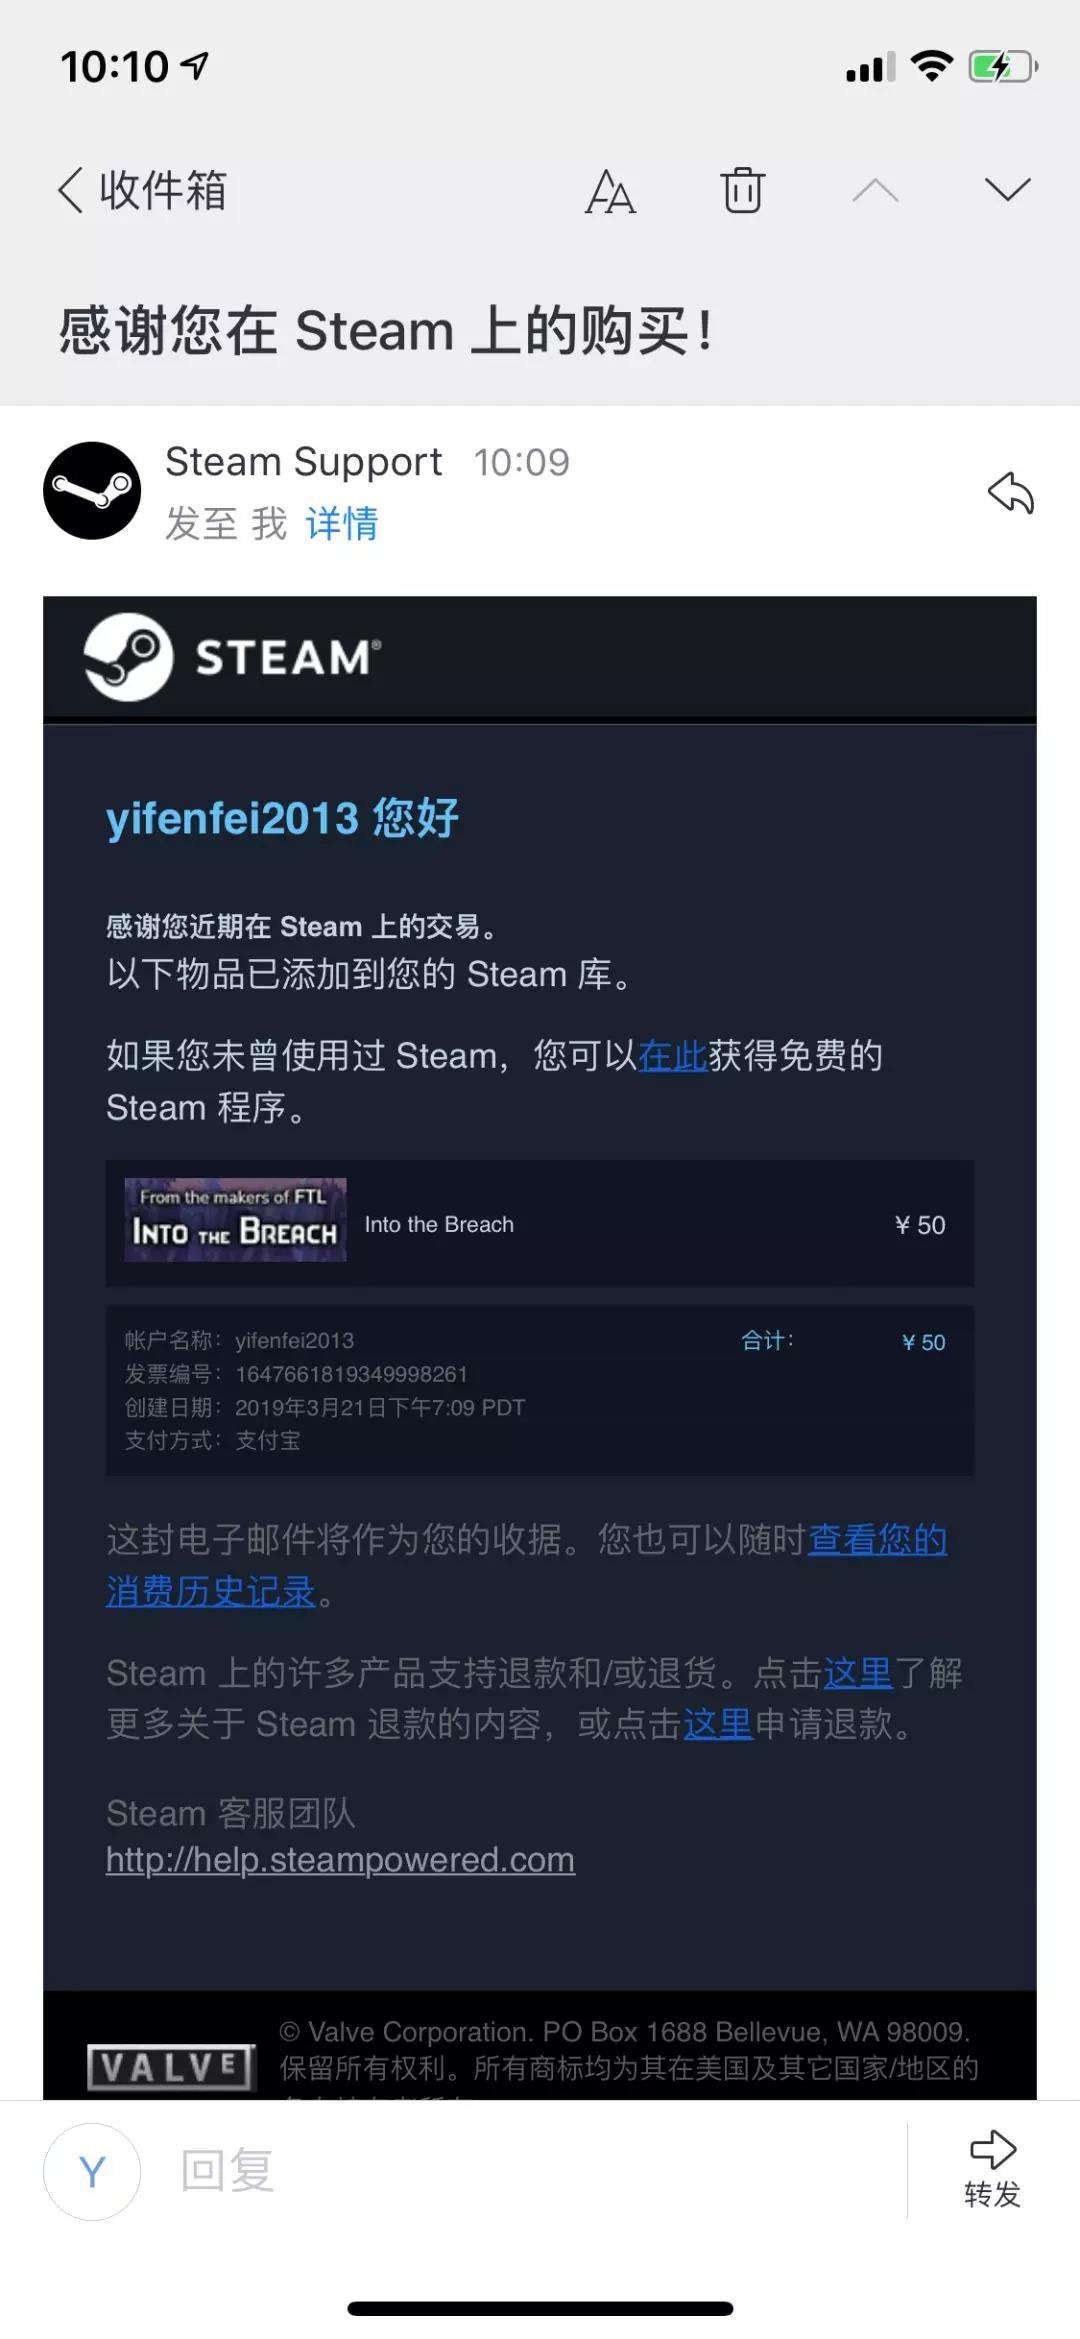Image resolution: width=1080 pixels, height=2339 pixels.
Task: Open the second 这里 refund request link
Action: 718,1723
